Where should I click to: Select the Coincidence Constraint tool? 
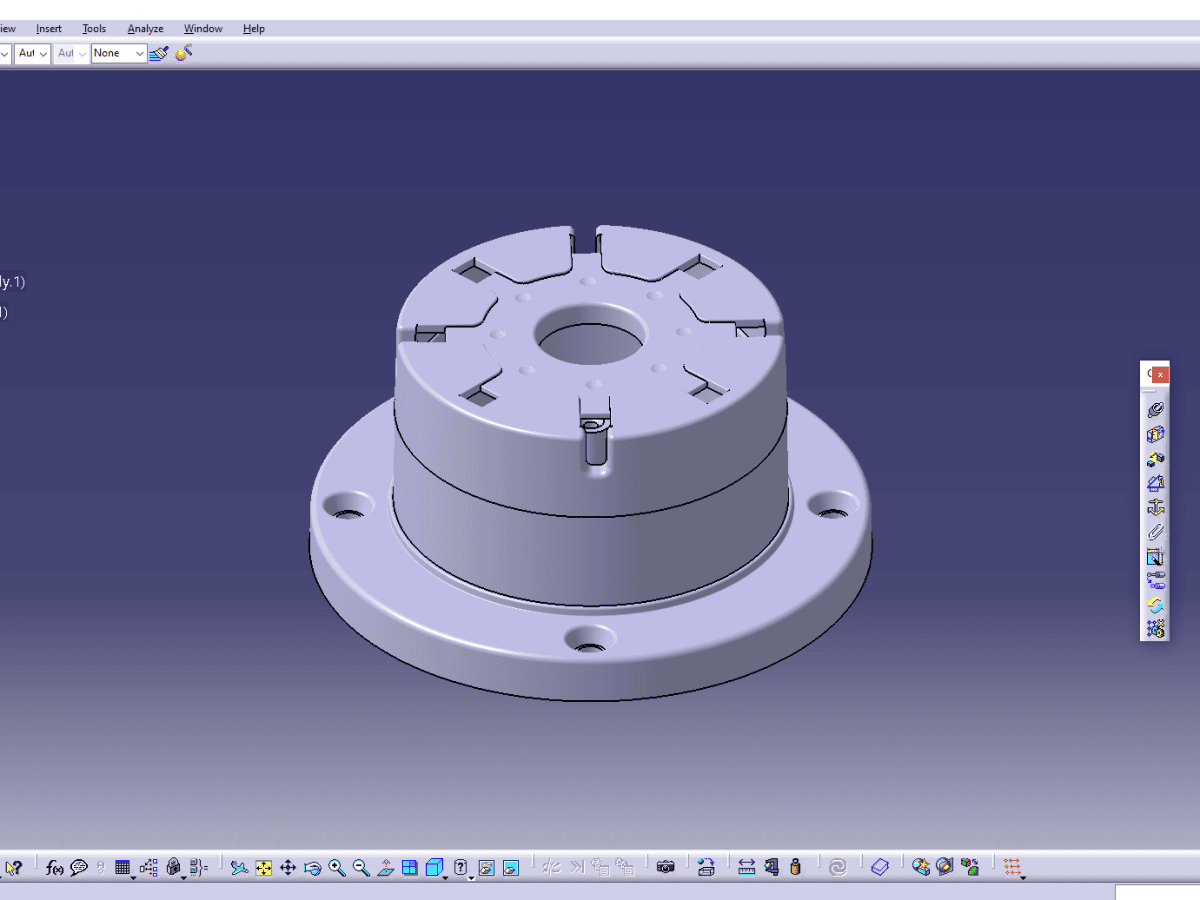click(x=1155, y=409)
